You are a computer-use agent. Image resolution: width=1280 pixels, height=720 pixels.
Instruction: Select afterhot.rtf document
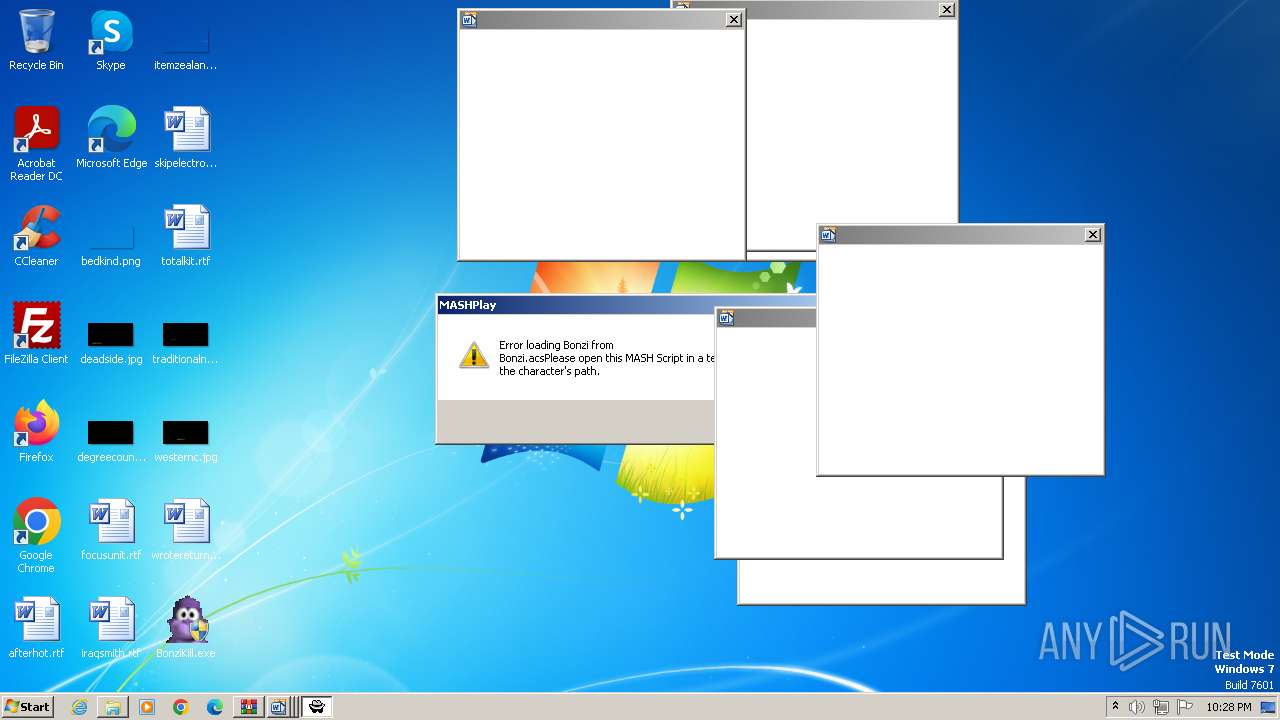(36, 628)
